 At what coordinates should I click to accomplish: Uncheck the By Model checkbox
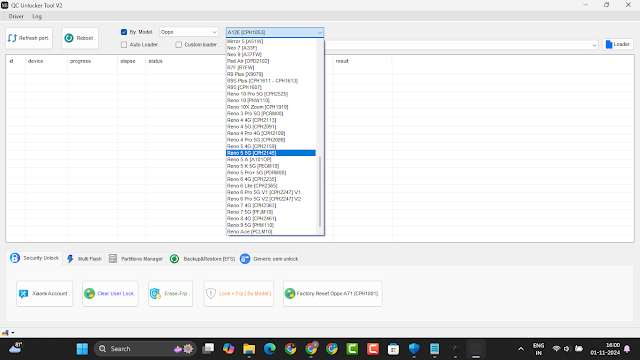(124, 32)
